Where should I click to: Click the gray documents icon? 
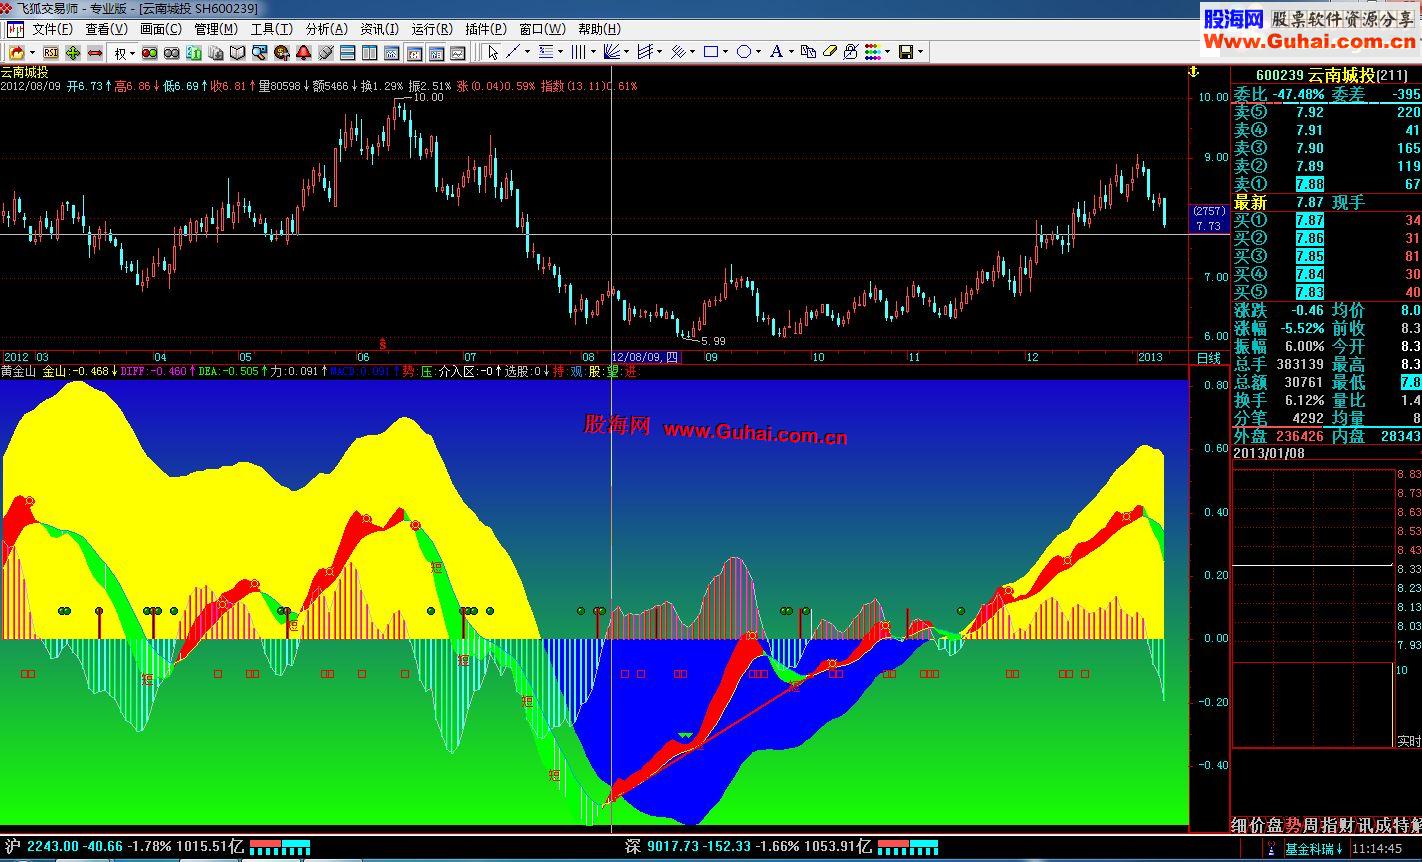point(215,52)
